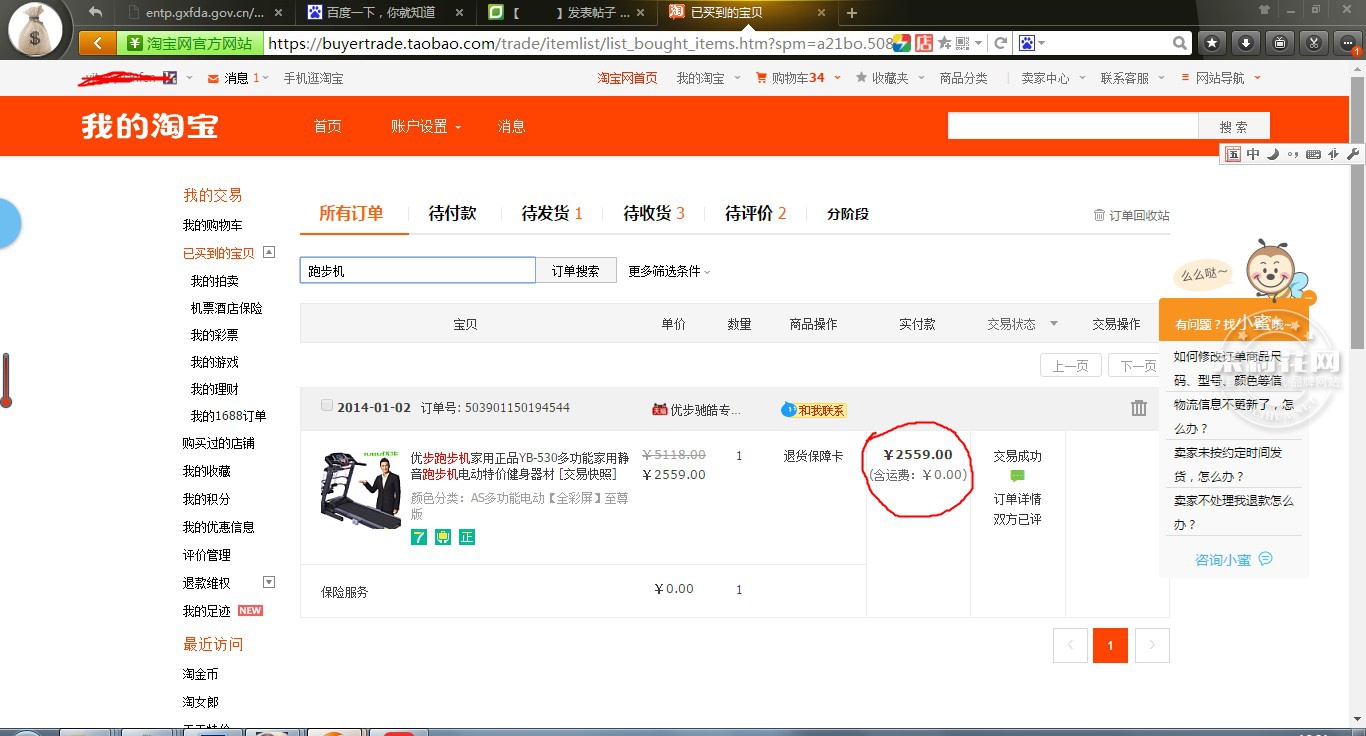Click the top header search input box
The width and height of the screenshot is (1366, 736).
pyautogui.click(x=1073, y=126)
